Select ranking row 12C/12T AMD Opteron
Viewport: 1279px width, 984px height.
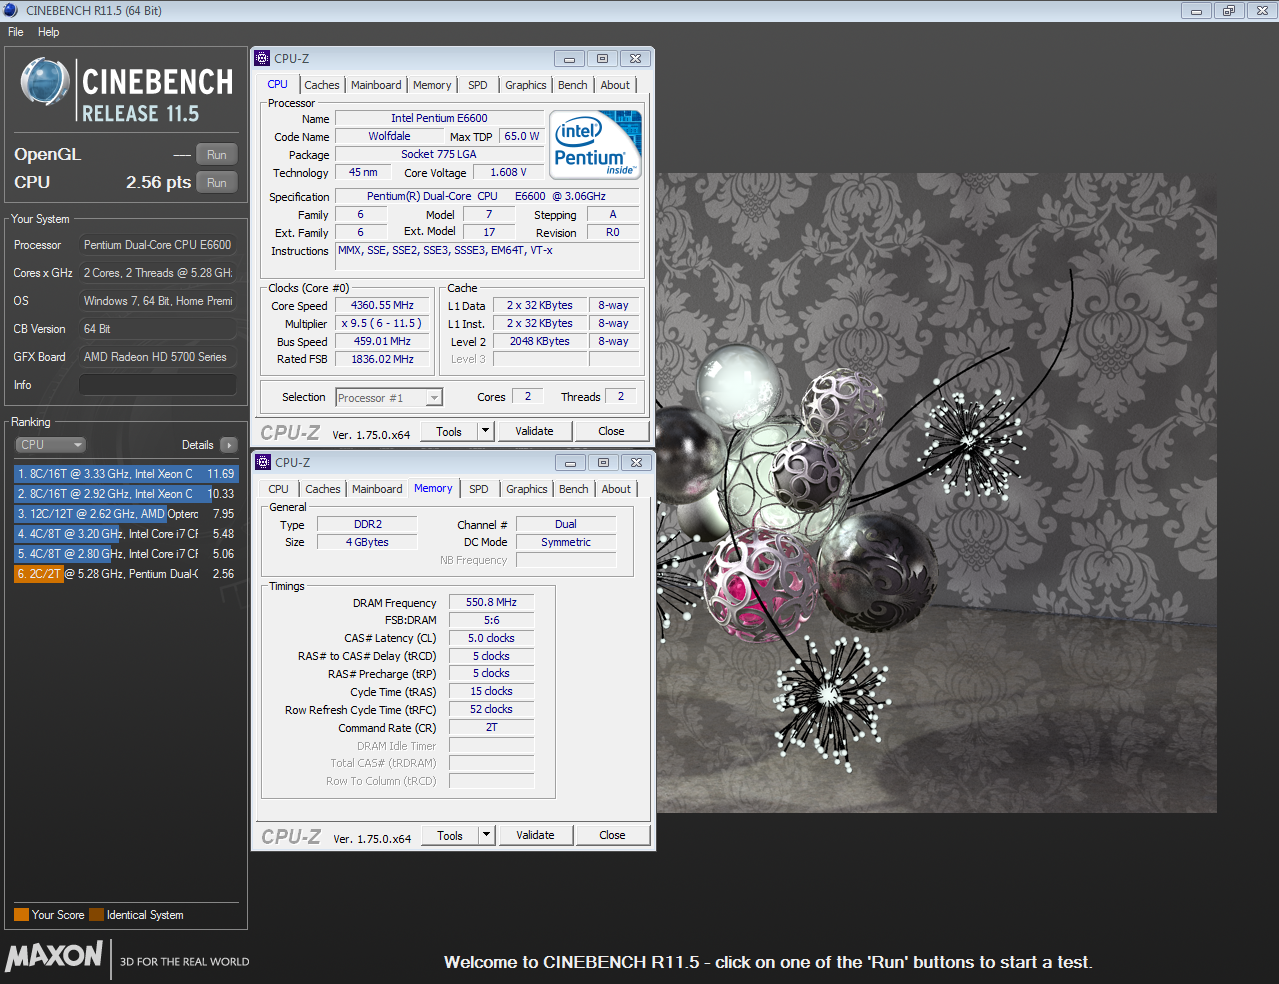[126, 514]
